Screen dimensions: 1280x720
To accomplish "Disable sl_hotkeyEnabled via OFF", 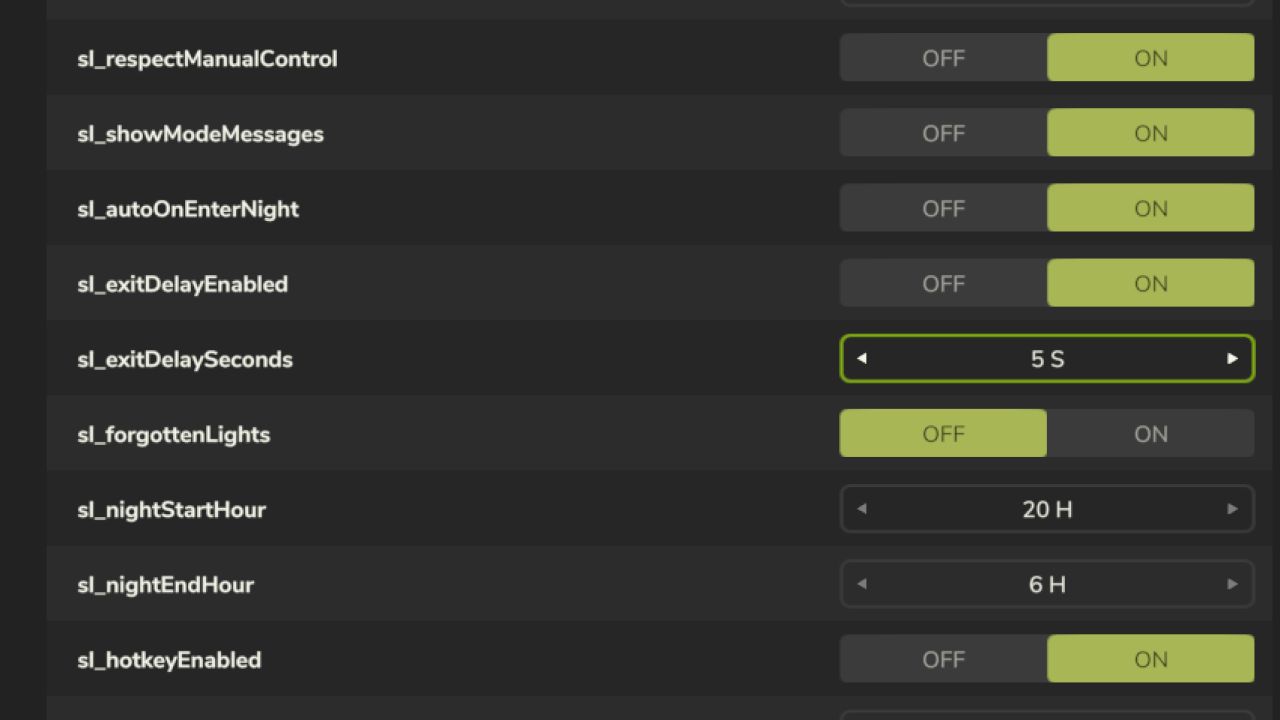I will [x=943, y=659].
